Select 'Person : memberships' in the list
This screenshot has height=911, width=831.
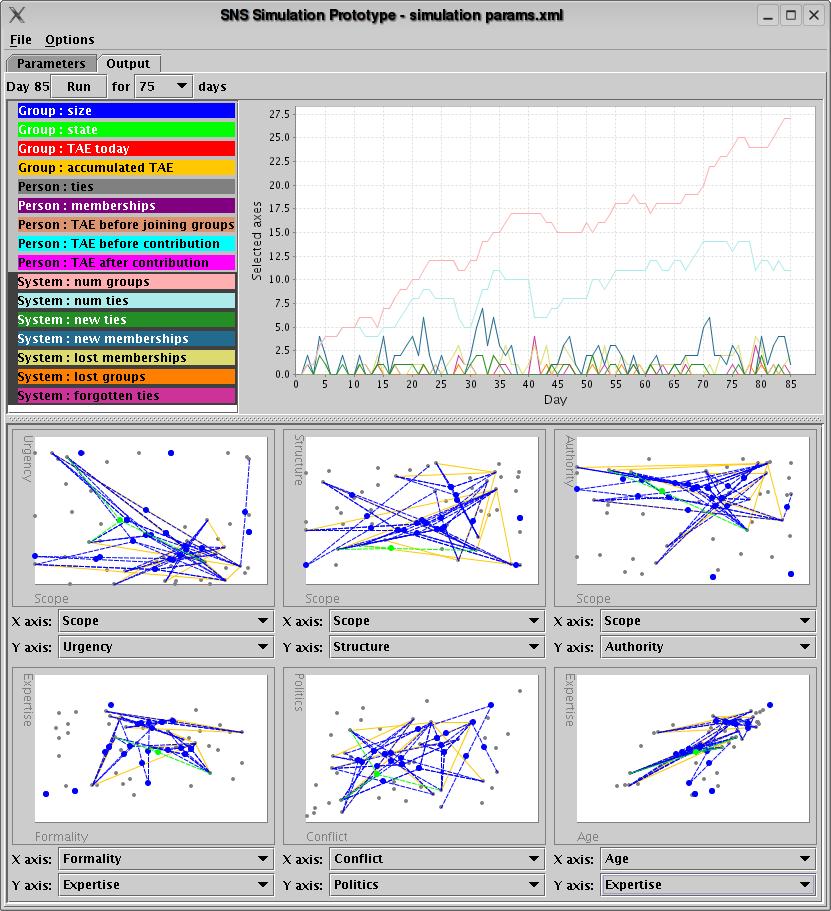(126, 206)
